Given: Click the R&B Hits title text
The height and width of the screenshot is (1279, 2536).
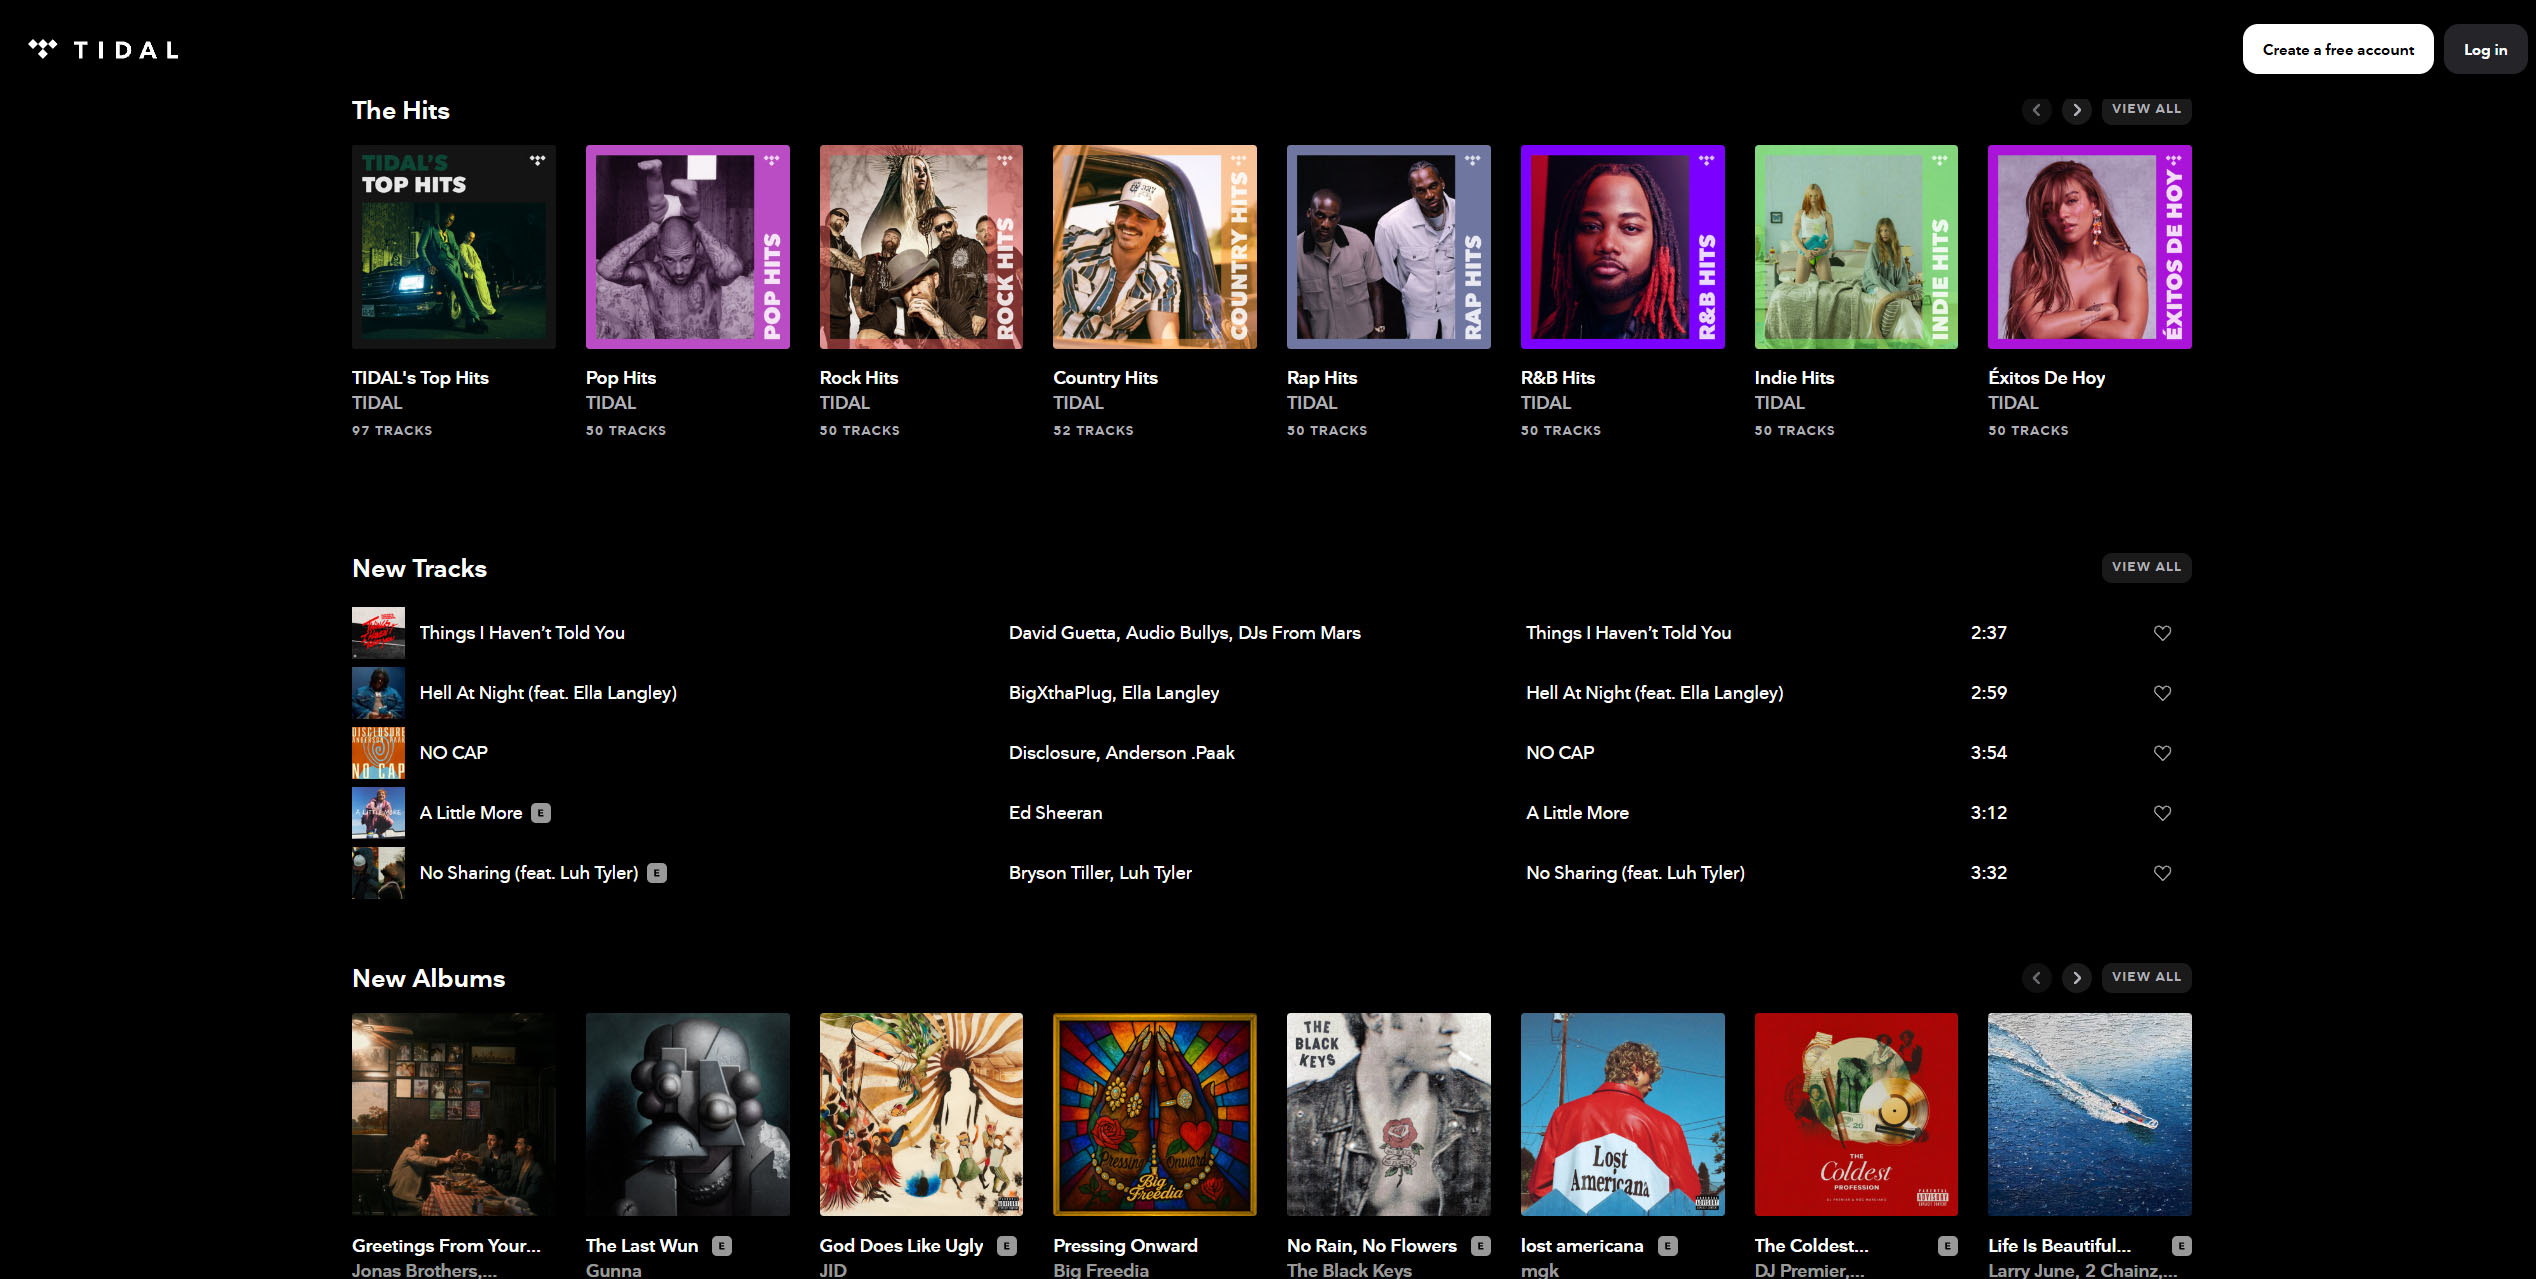Looking at the screenshot, I should (1558, 378).
